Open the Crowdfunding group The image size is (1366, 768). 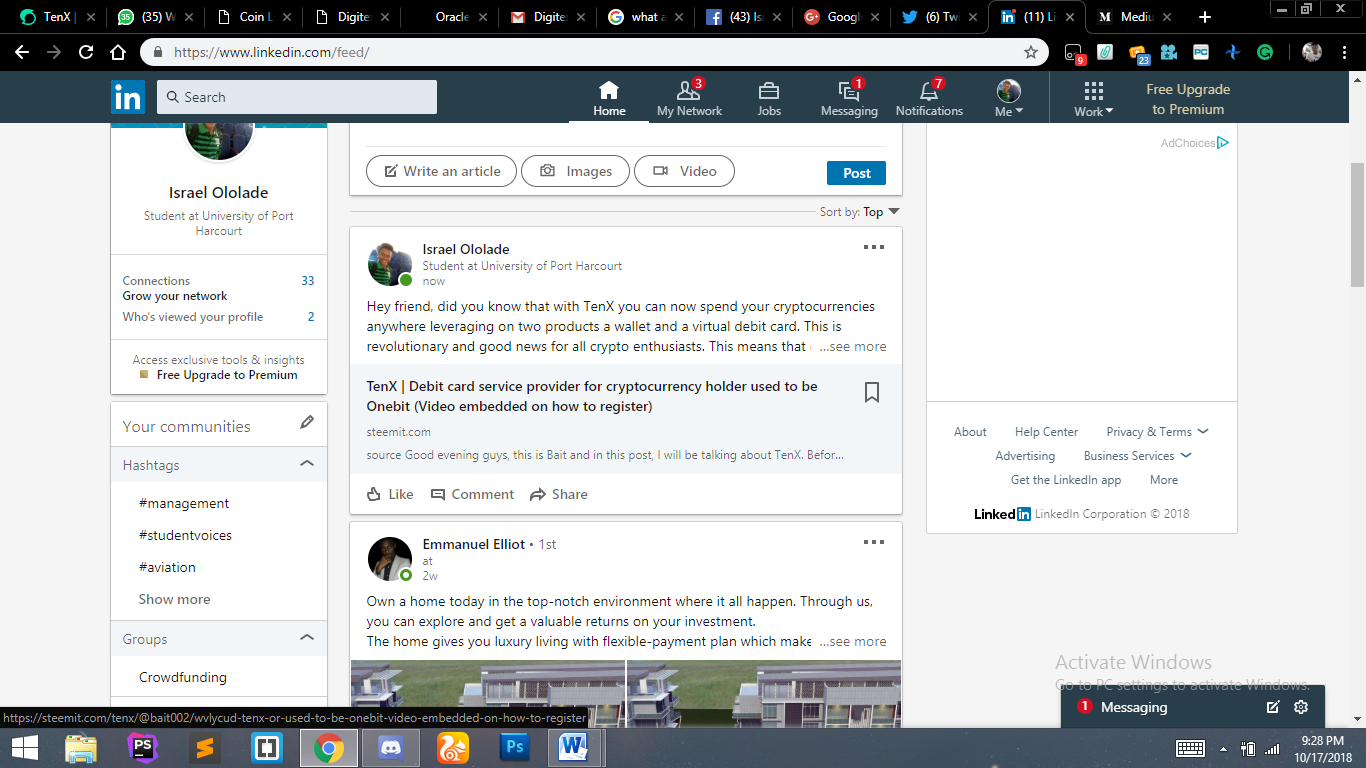tap(183, 677)
